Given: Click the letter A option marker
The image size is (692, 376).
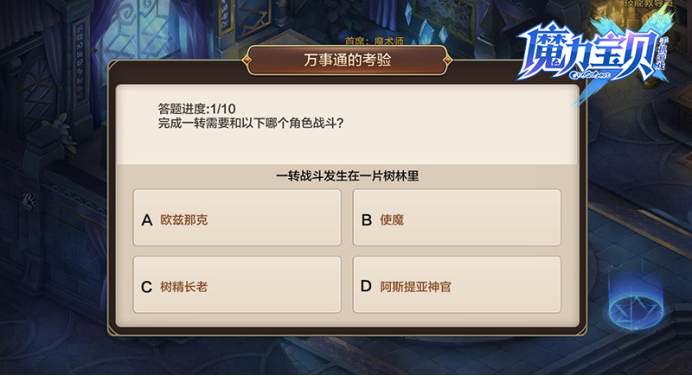Looking at the screenshot, I should (x=147, y=220).
